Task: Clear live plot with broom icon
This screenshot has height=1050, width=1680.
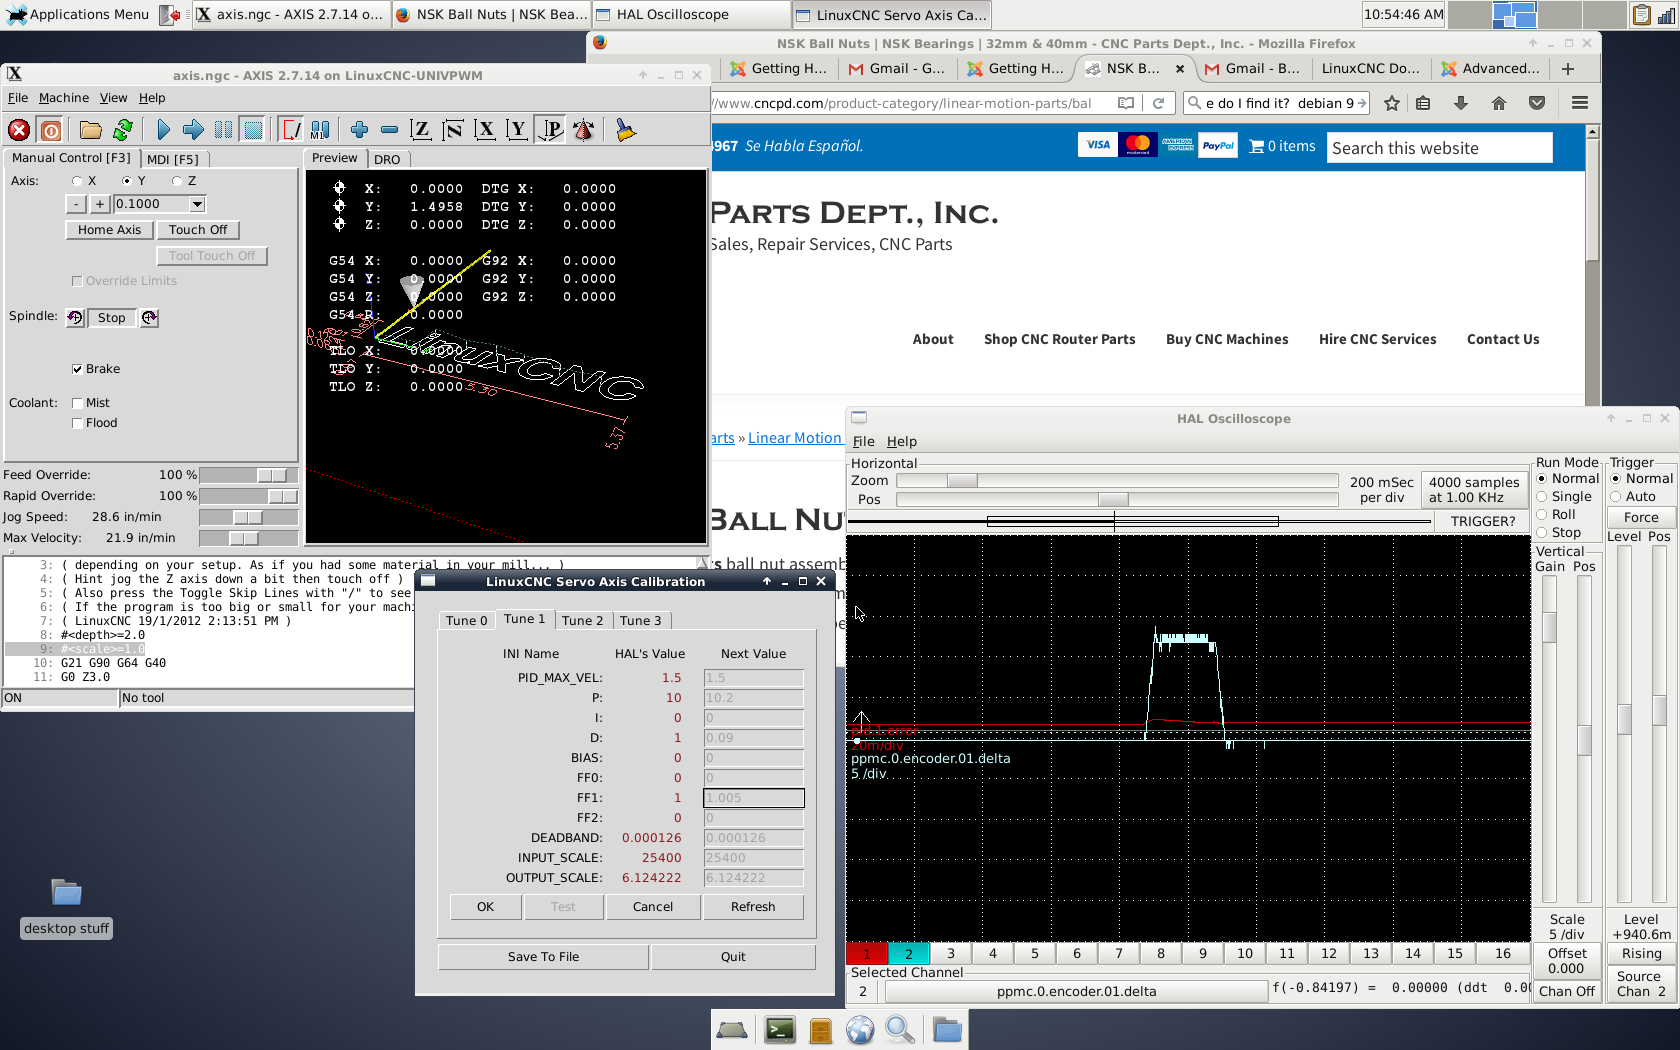Action: (x=626, y=130)
